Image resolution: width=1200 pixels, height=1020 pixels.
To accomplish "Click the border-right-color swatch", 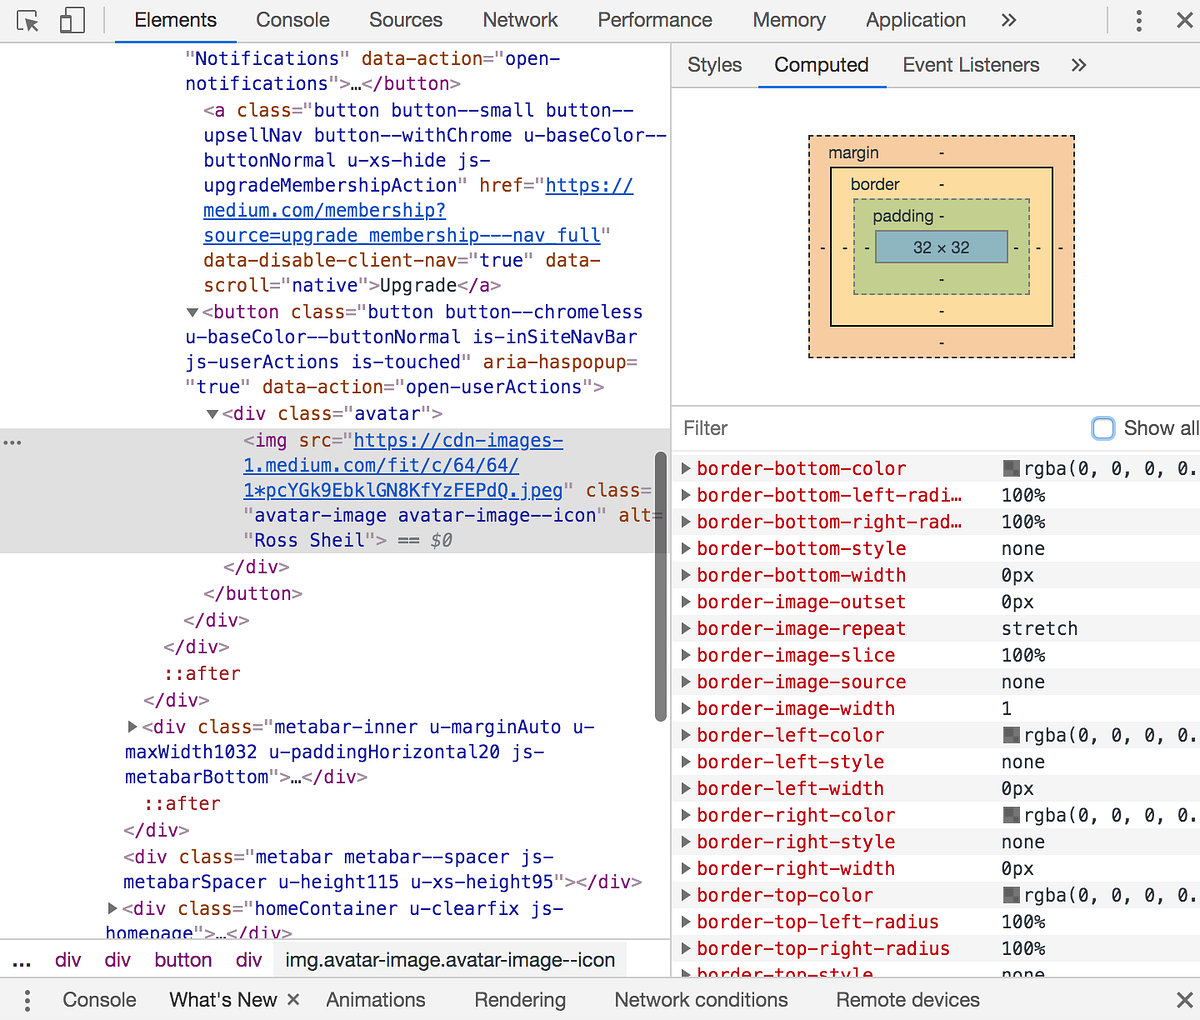I will [x=1011, y=815].
